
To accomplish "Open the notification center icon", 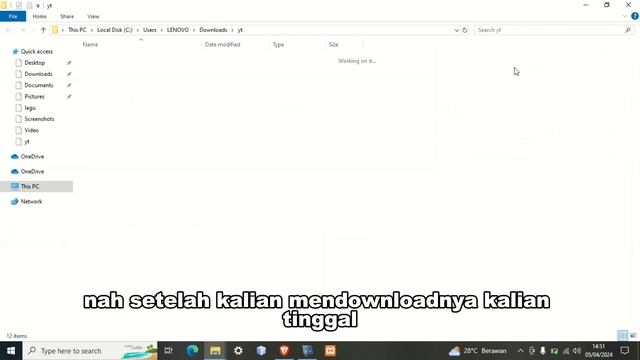I will pos(625,351).
